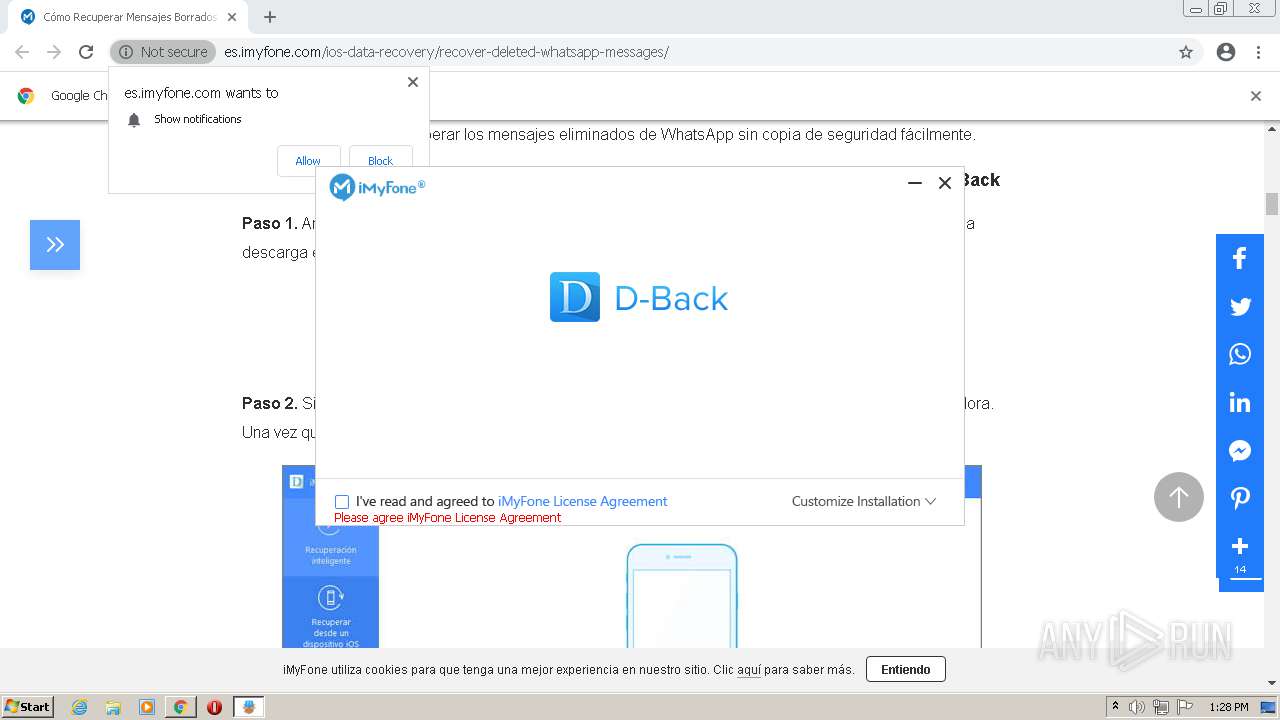Reload the current page

[86, 52]
